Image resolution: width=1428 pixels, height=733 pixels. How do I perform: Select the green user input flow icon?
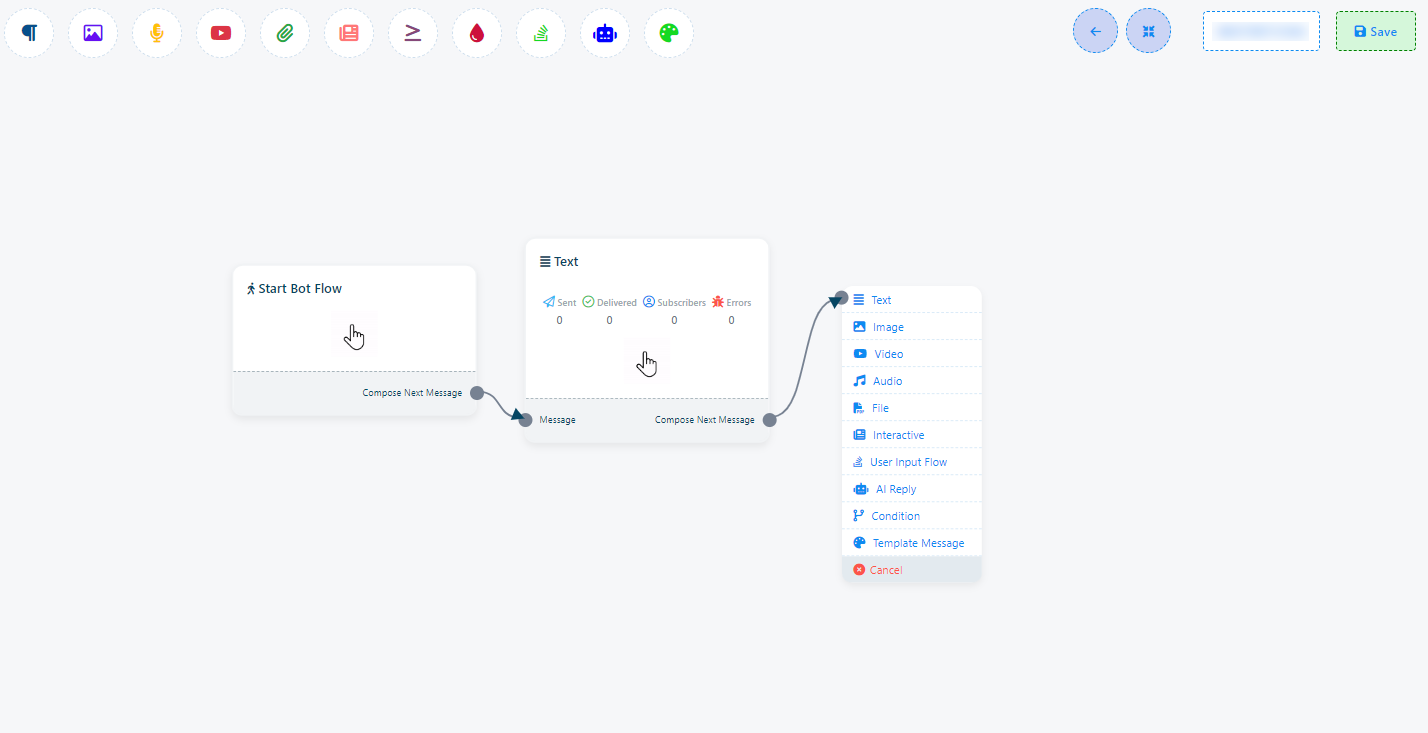click(541, 33)
